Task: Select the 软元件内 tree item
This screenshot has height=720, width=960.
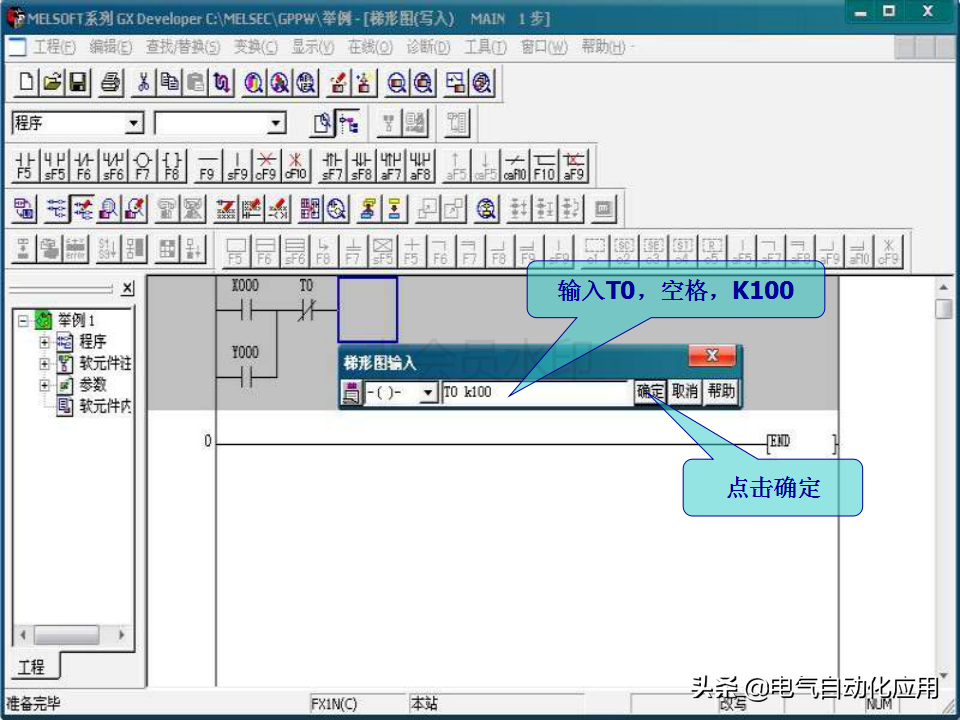Action: click(x=94, y=406)
